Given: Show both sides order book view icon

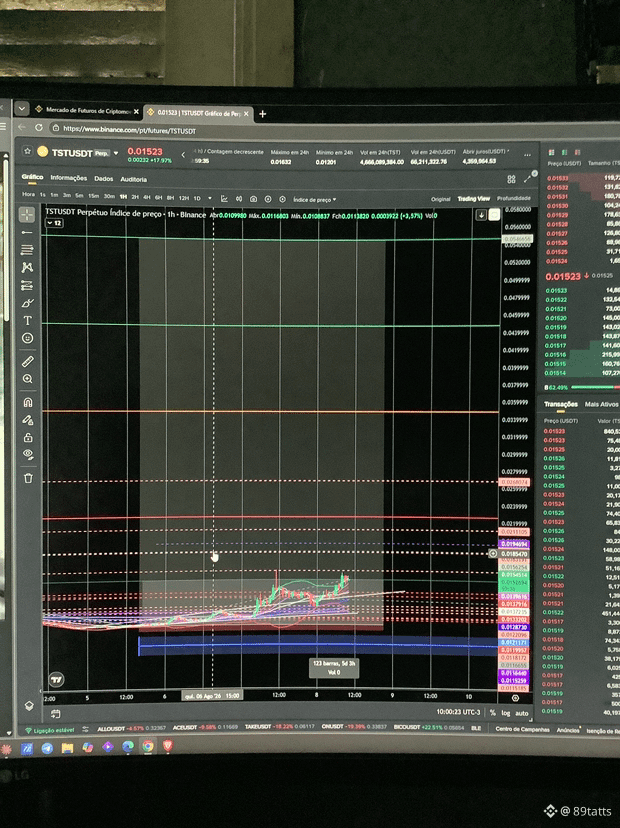Looking at the screenshot, I should click(x=551, y=152).
